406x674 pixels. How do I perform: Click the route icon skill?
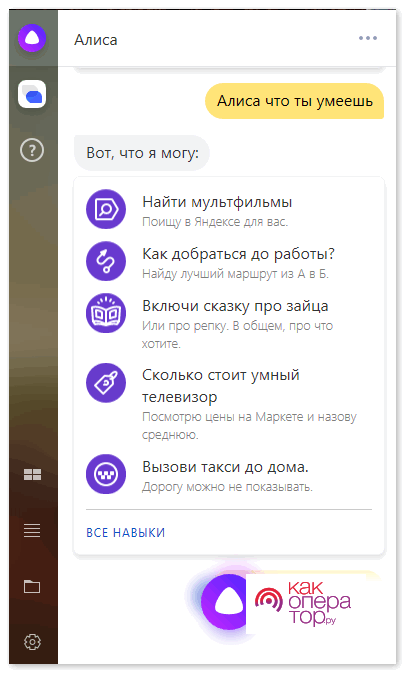click(x=106, y=261)
